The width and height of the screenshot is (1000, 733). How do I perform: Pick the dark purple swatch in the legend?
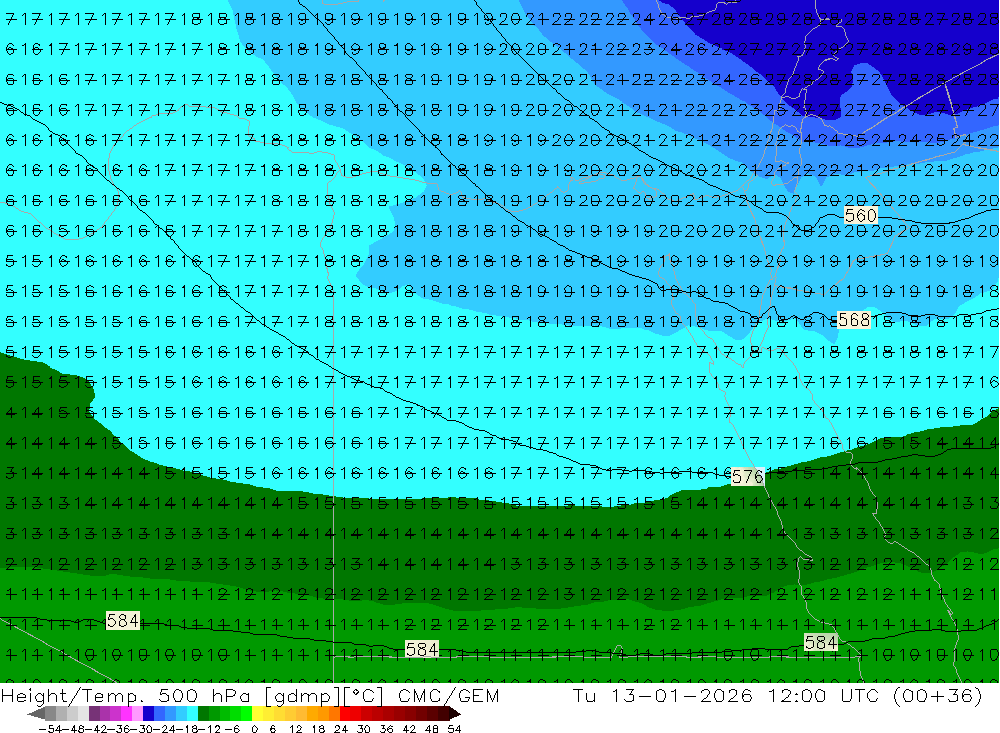pos(94,714)
